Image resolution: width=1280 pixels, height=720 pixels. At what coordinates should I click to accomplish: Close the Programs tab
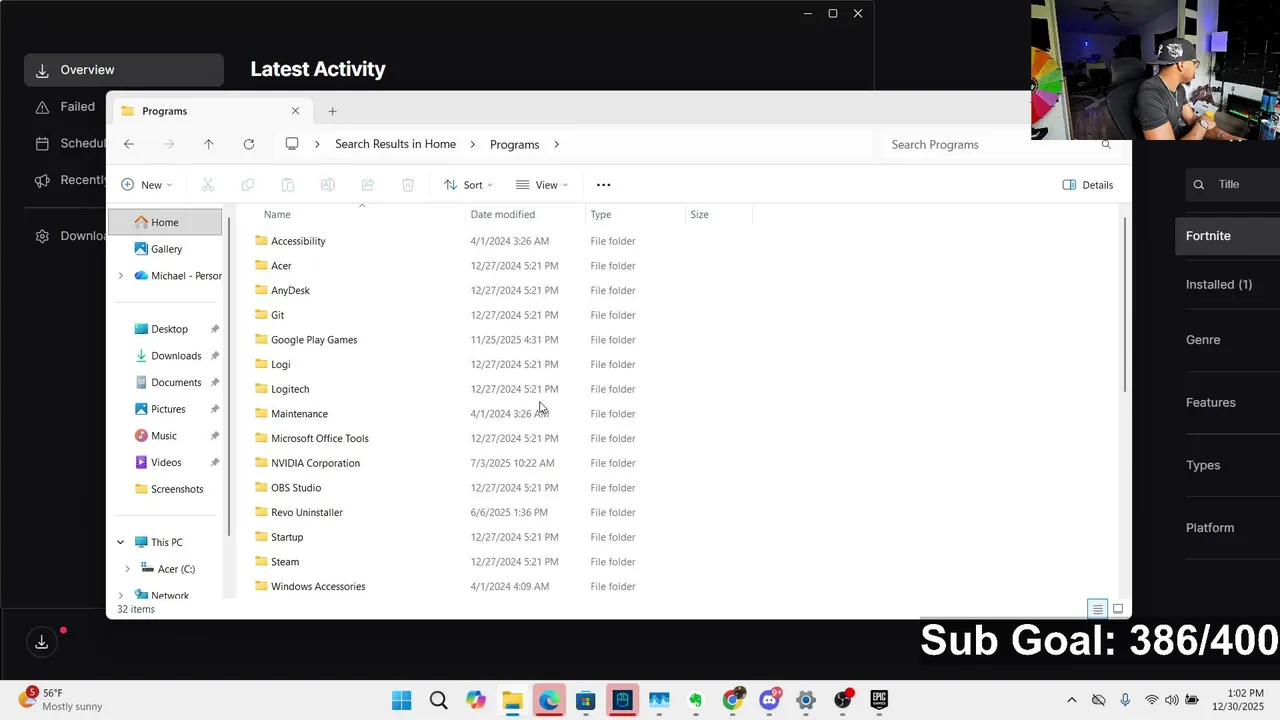295,111
